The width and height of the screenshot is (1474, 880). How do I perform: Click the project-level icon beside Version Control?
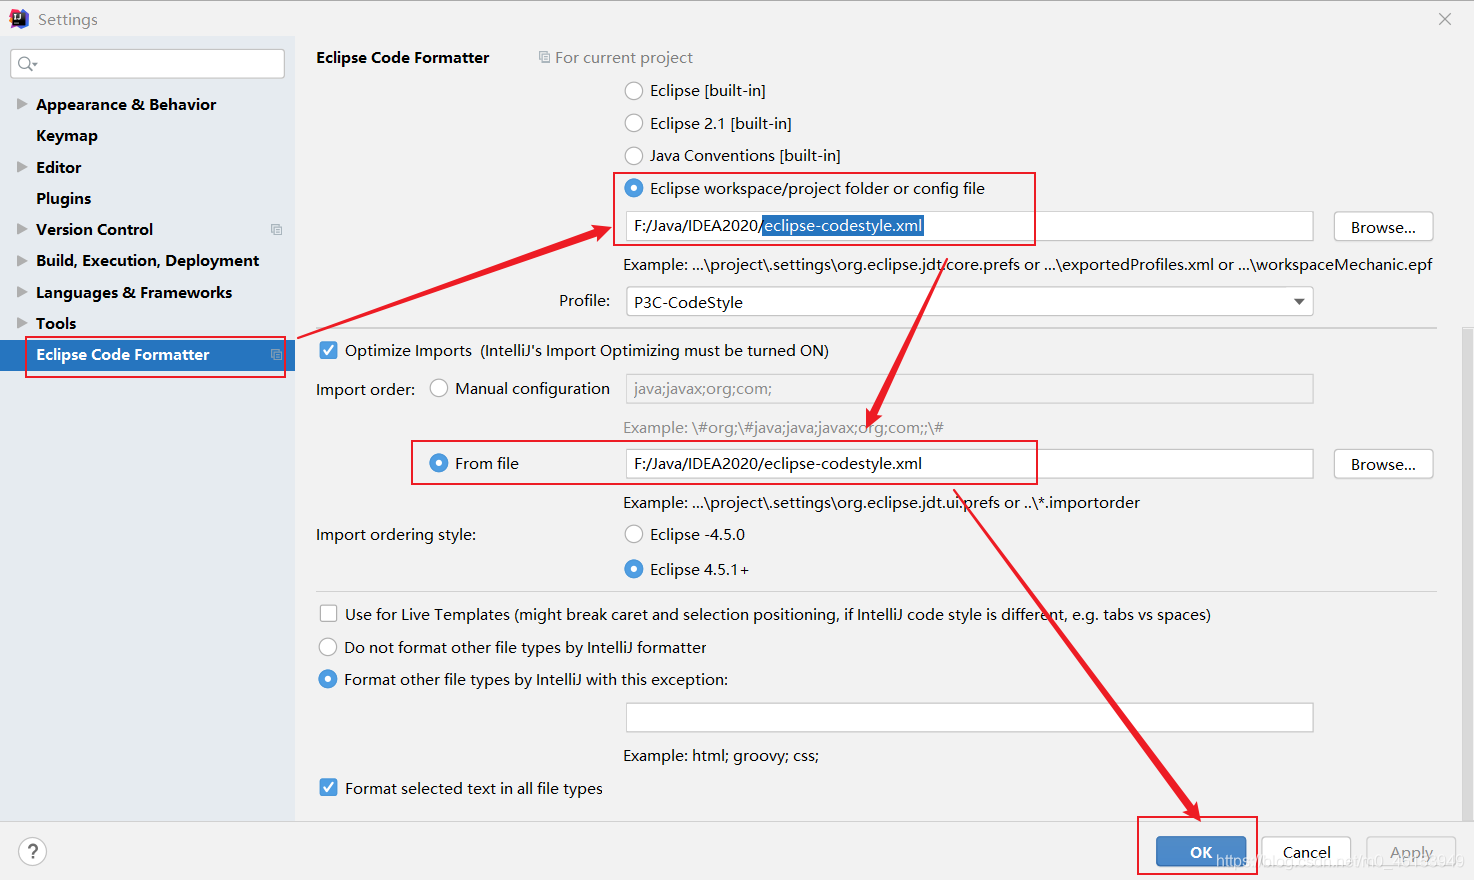[x=277, y=230]
